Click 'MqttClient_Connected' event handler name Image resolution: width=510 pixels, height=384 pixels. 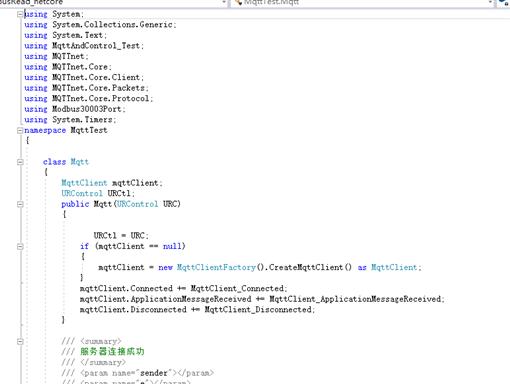coord(237,288)
